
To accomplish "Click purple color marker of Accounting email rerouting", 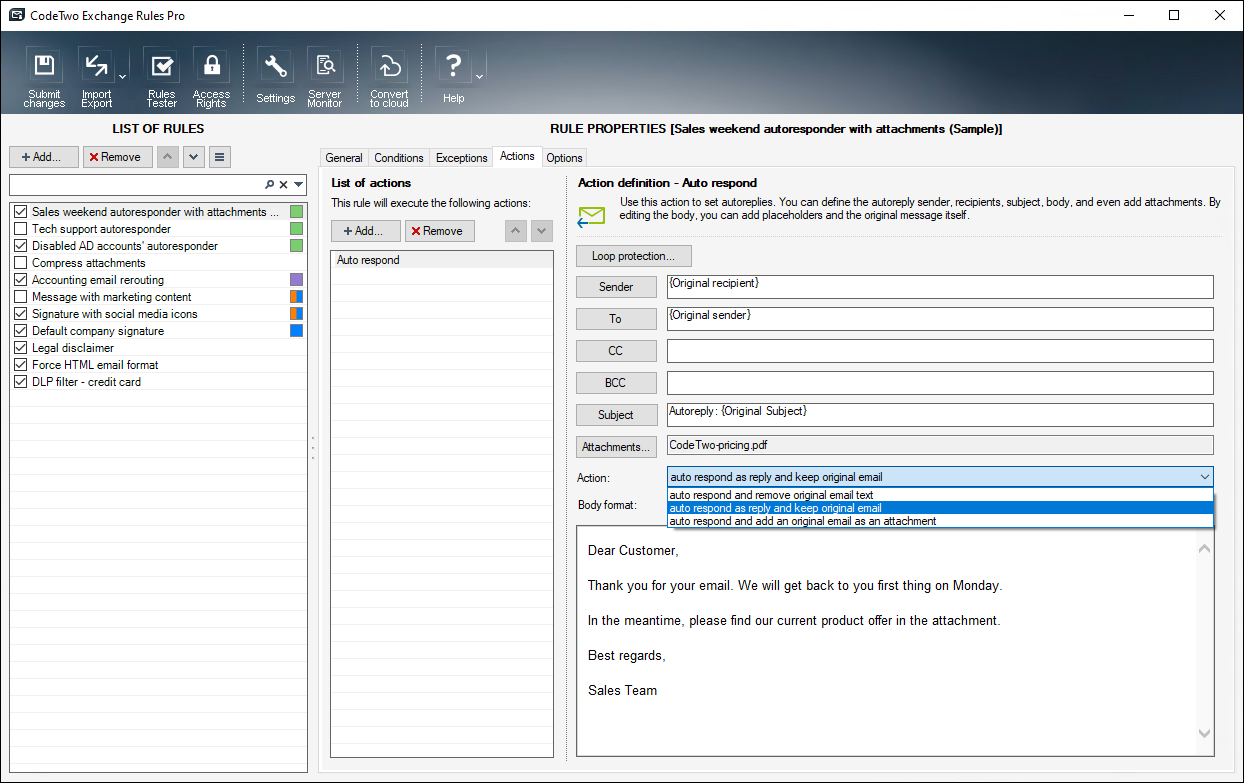I will pos(296,280).
